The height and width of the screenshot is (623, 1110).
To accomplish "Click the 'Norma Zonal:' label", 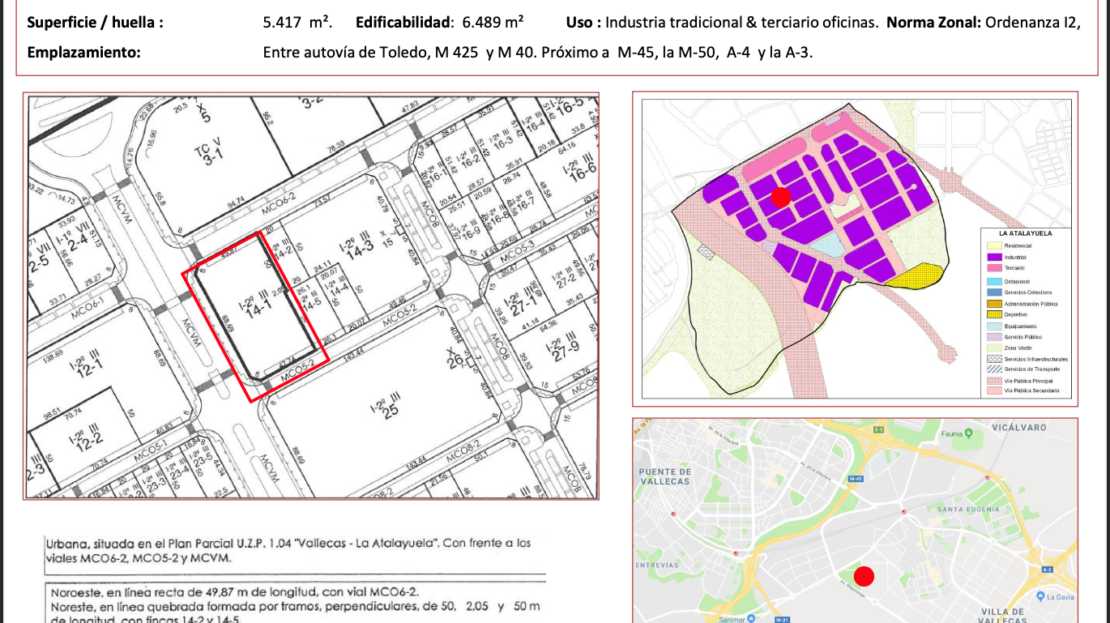I will tap(934, 23).
